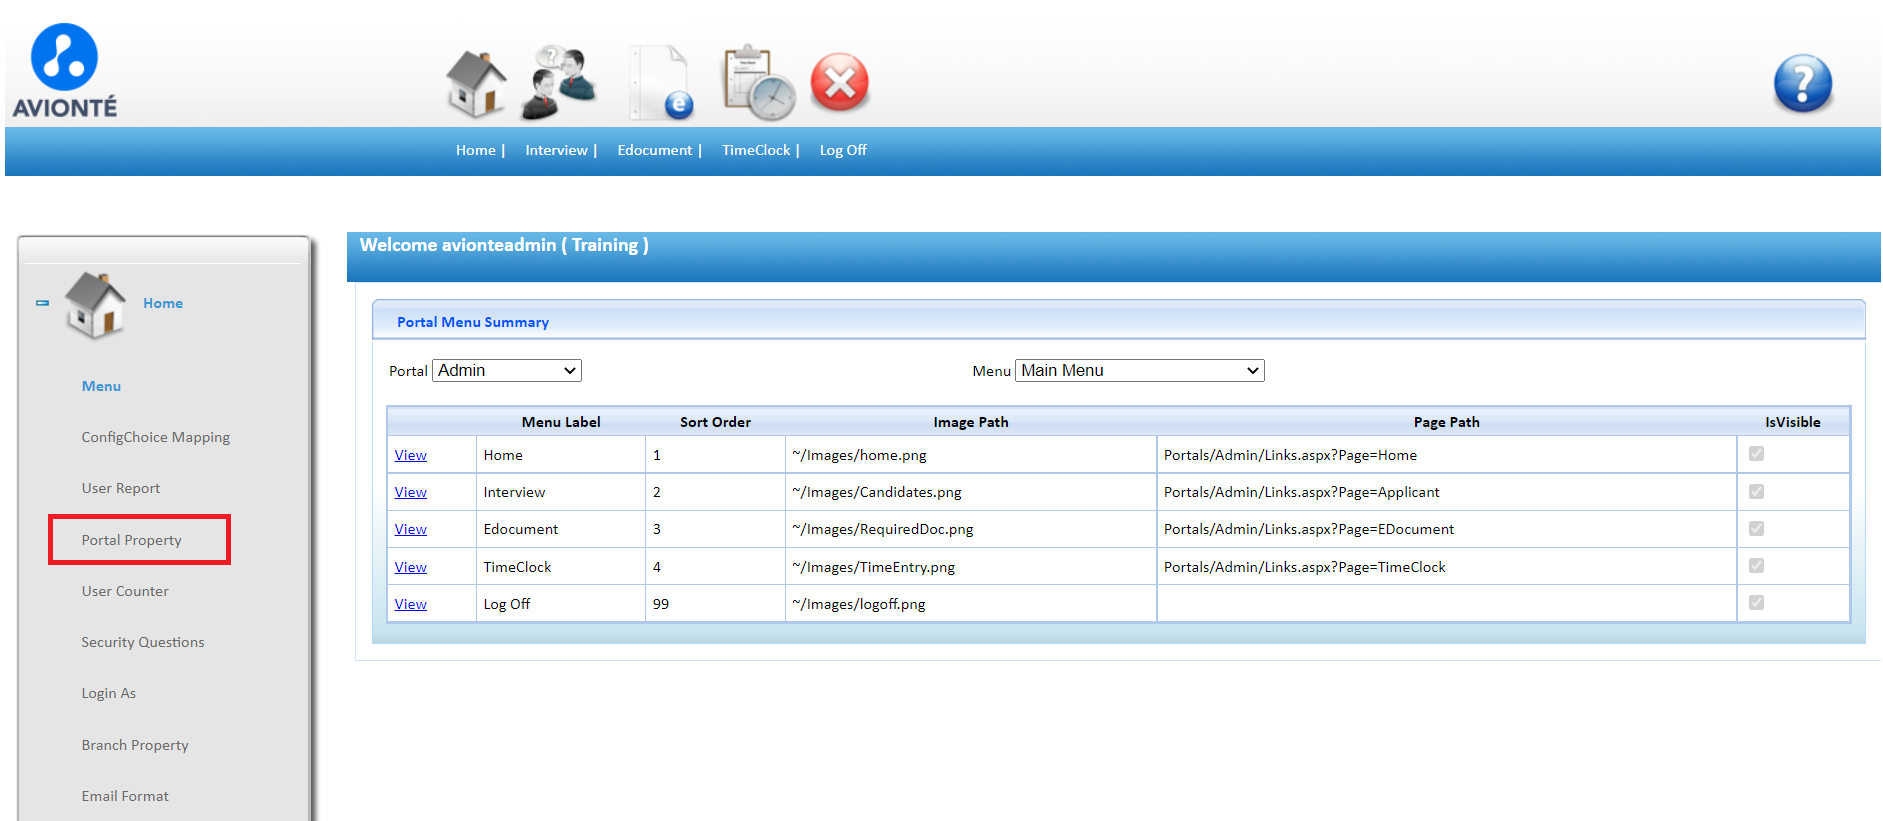Viewport: 1883px width, 821px height.
Task: Open ConfigChoice Mapping in sidebar
Action: coord(156,437)
